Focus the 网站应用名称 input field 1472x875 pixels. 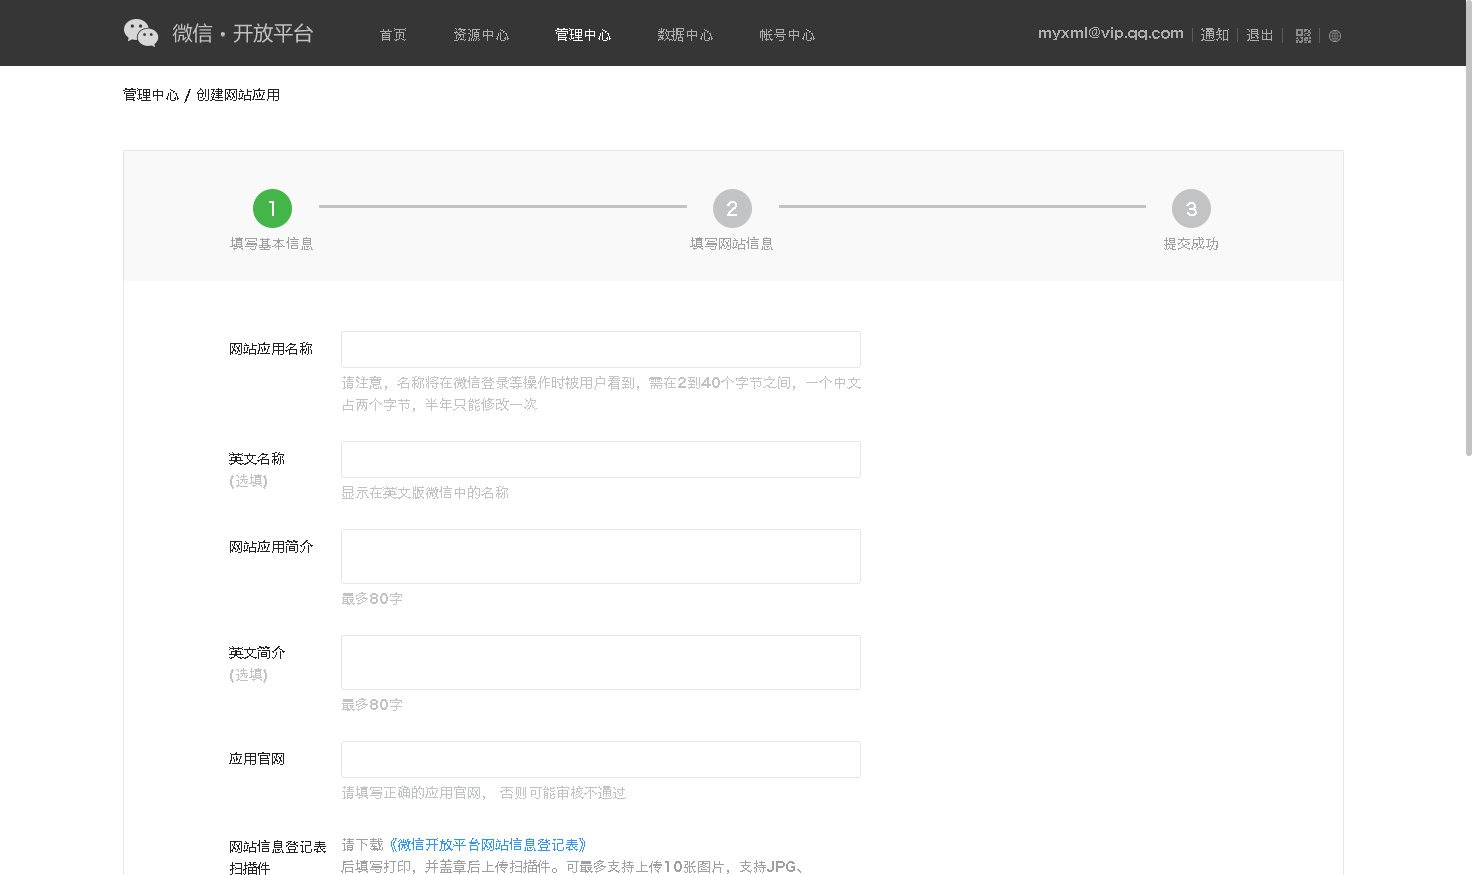(600, 350)
